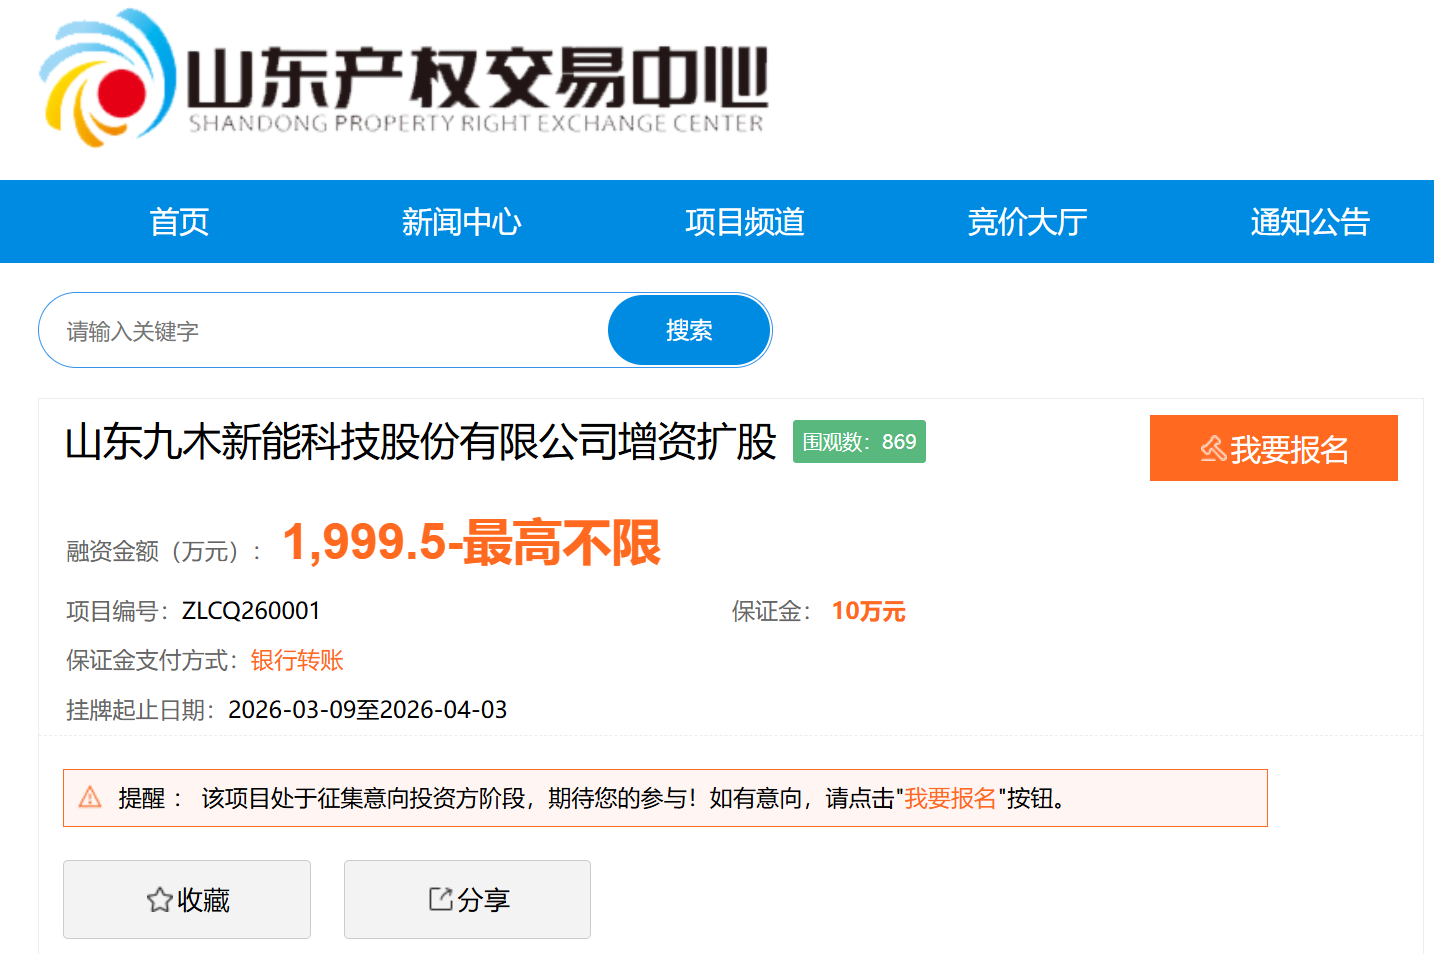Click the share icon next to 分享
1434x954 pixels.
440,899
